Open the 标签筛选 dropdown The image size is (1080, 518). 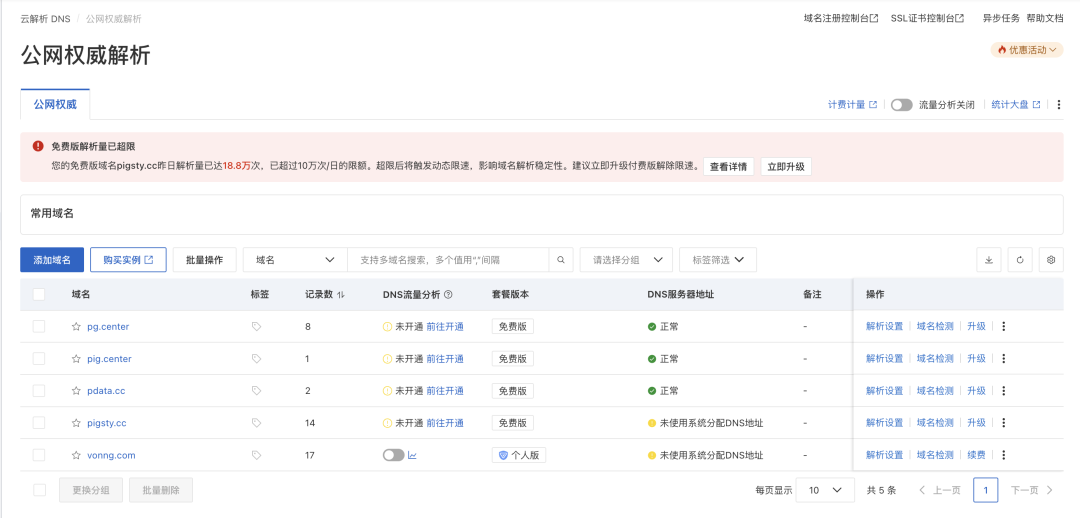718,260
